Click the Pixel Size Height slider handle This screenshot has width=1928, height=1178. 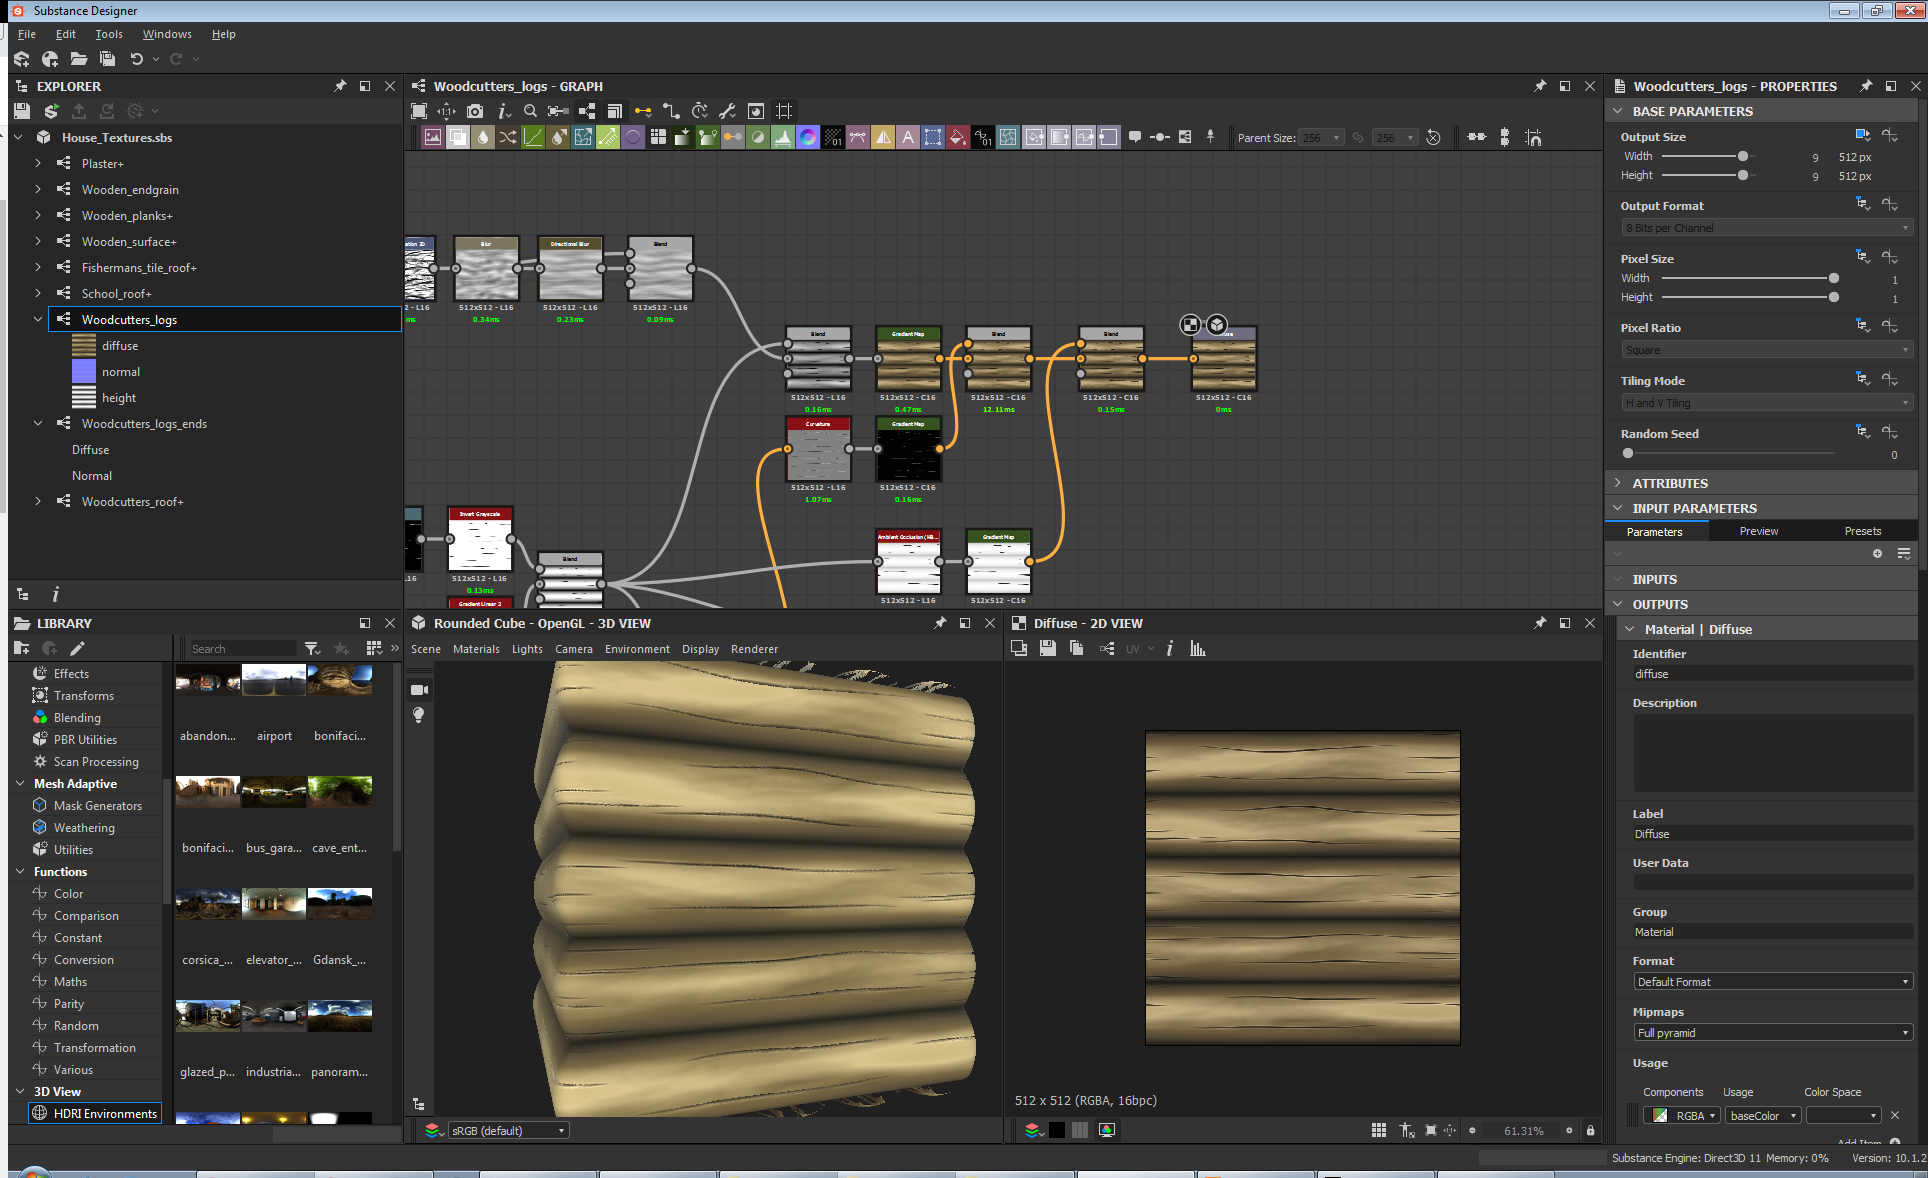click(1834, 297)
